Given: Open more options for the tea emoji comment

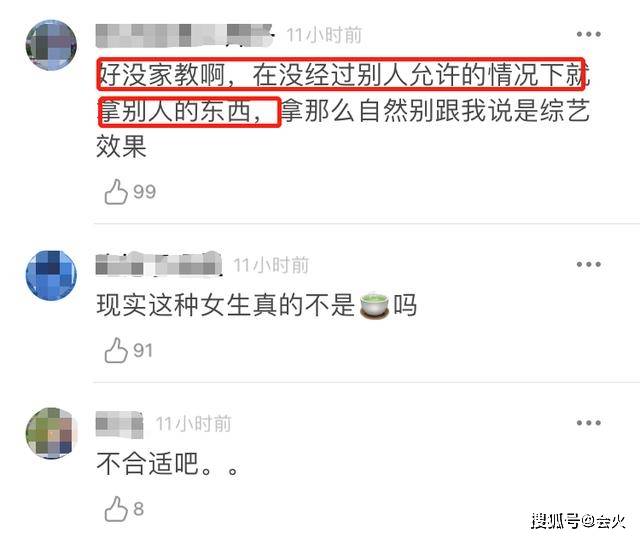Looking at the screenshot, I should (x=588, y=265).
